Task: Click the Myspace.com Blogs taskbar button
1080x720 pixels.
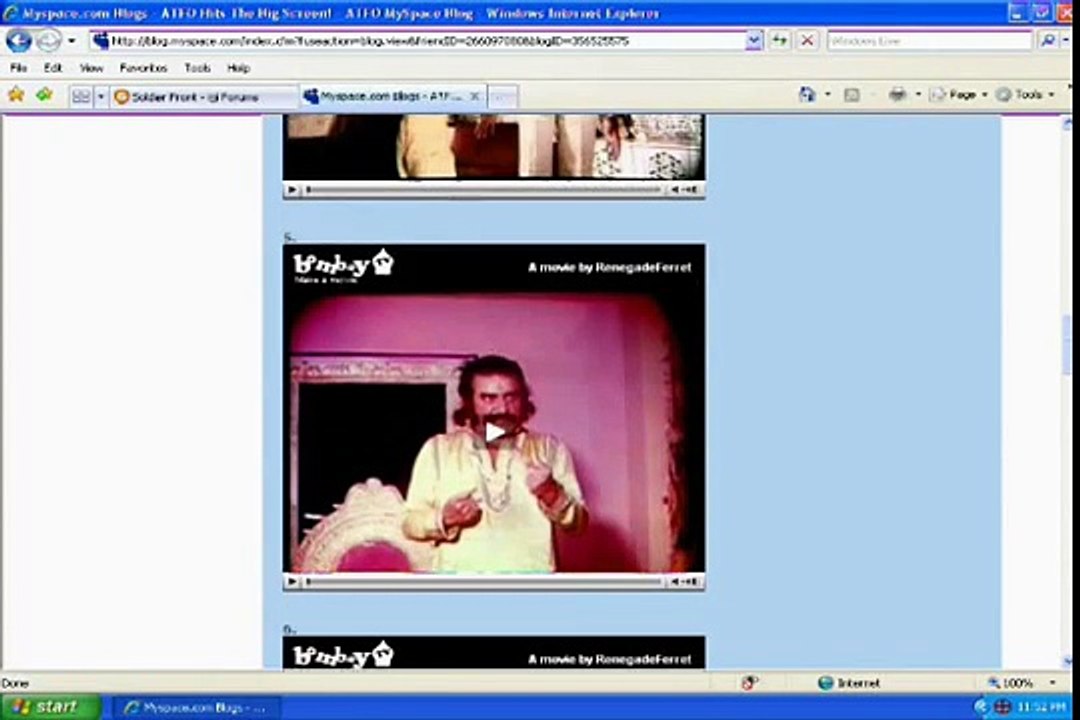Action: (x=196, y=708)
